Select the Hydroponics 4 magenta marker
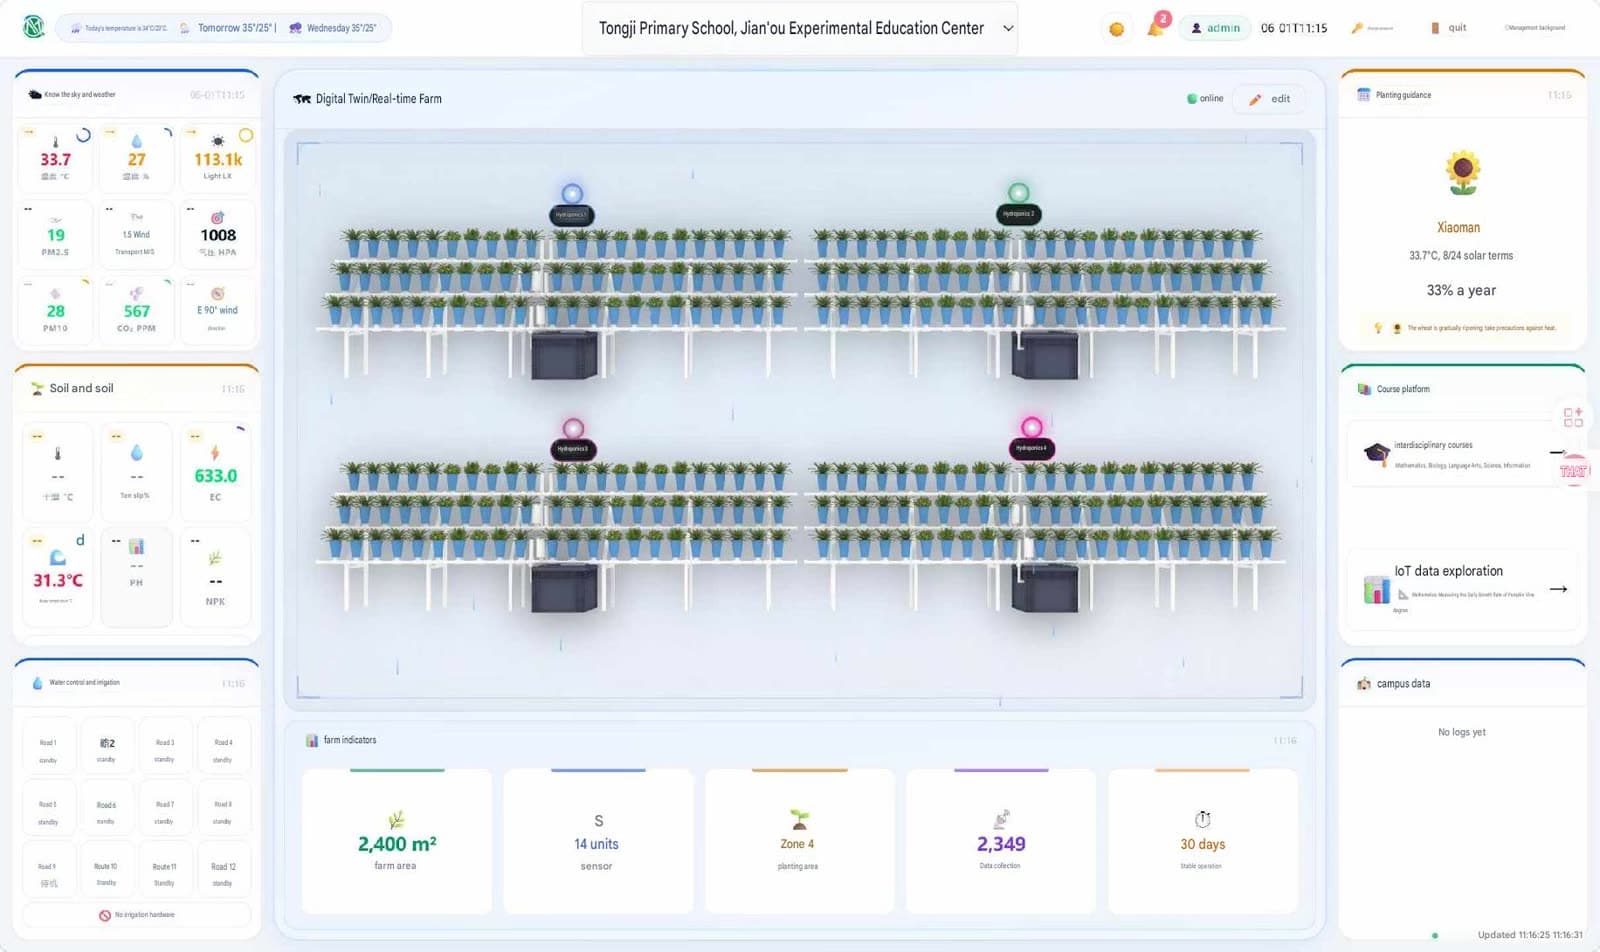Image resolution: width=1600 pixels, height=952 pixels. point(1031,428)
